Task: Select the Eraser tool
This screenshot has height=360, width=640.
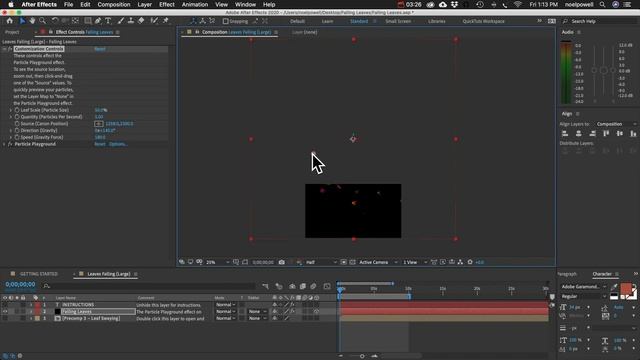Action: (x=141, y=21)
